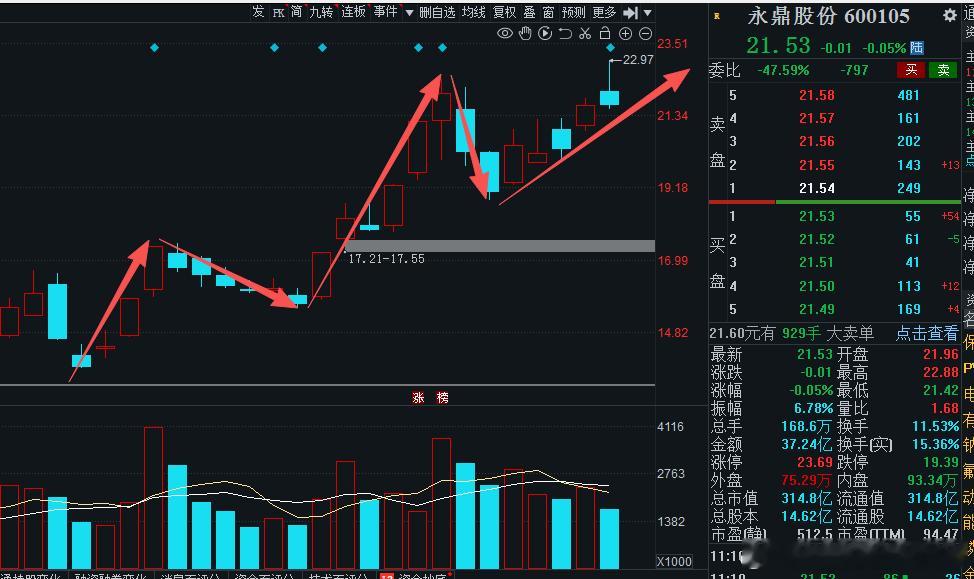Click stock name 永鼎股份 600105

(x=829, y=17)
